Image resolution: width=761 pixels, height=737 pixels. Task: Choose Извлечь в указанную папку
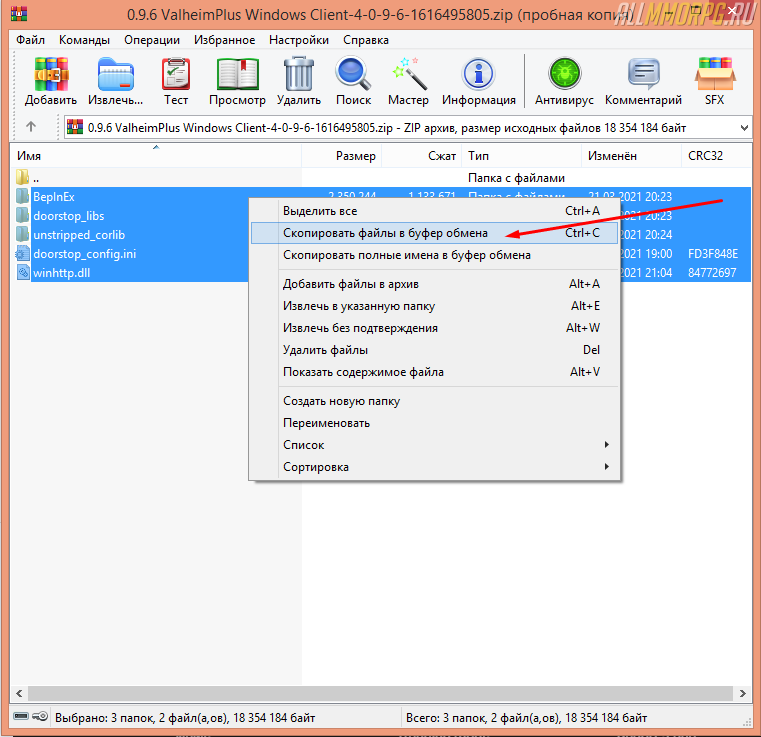(434, 306)
